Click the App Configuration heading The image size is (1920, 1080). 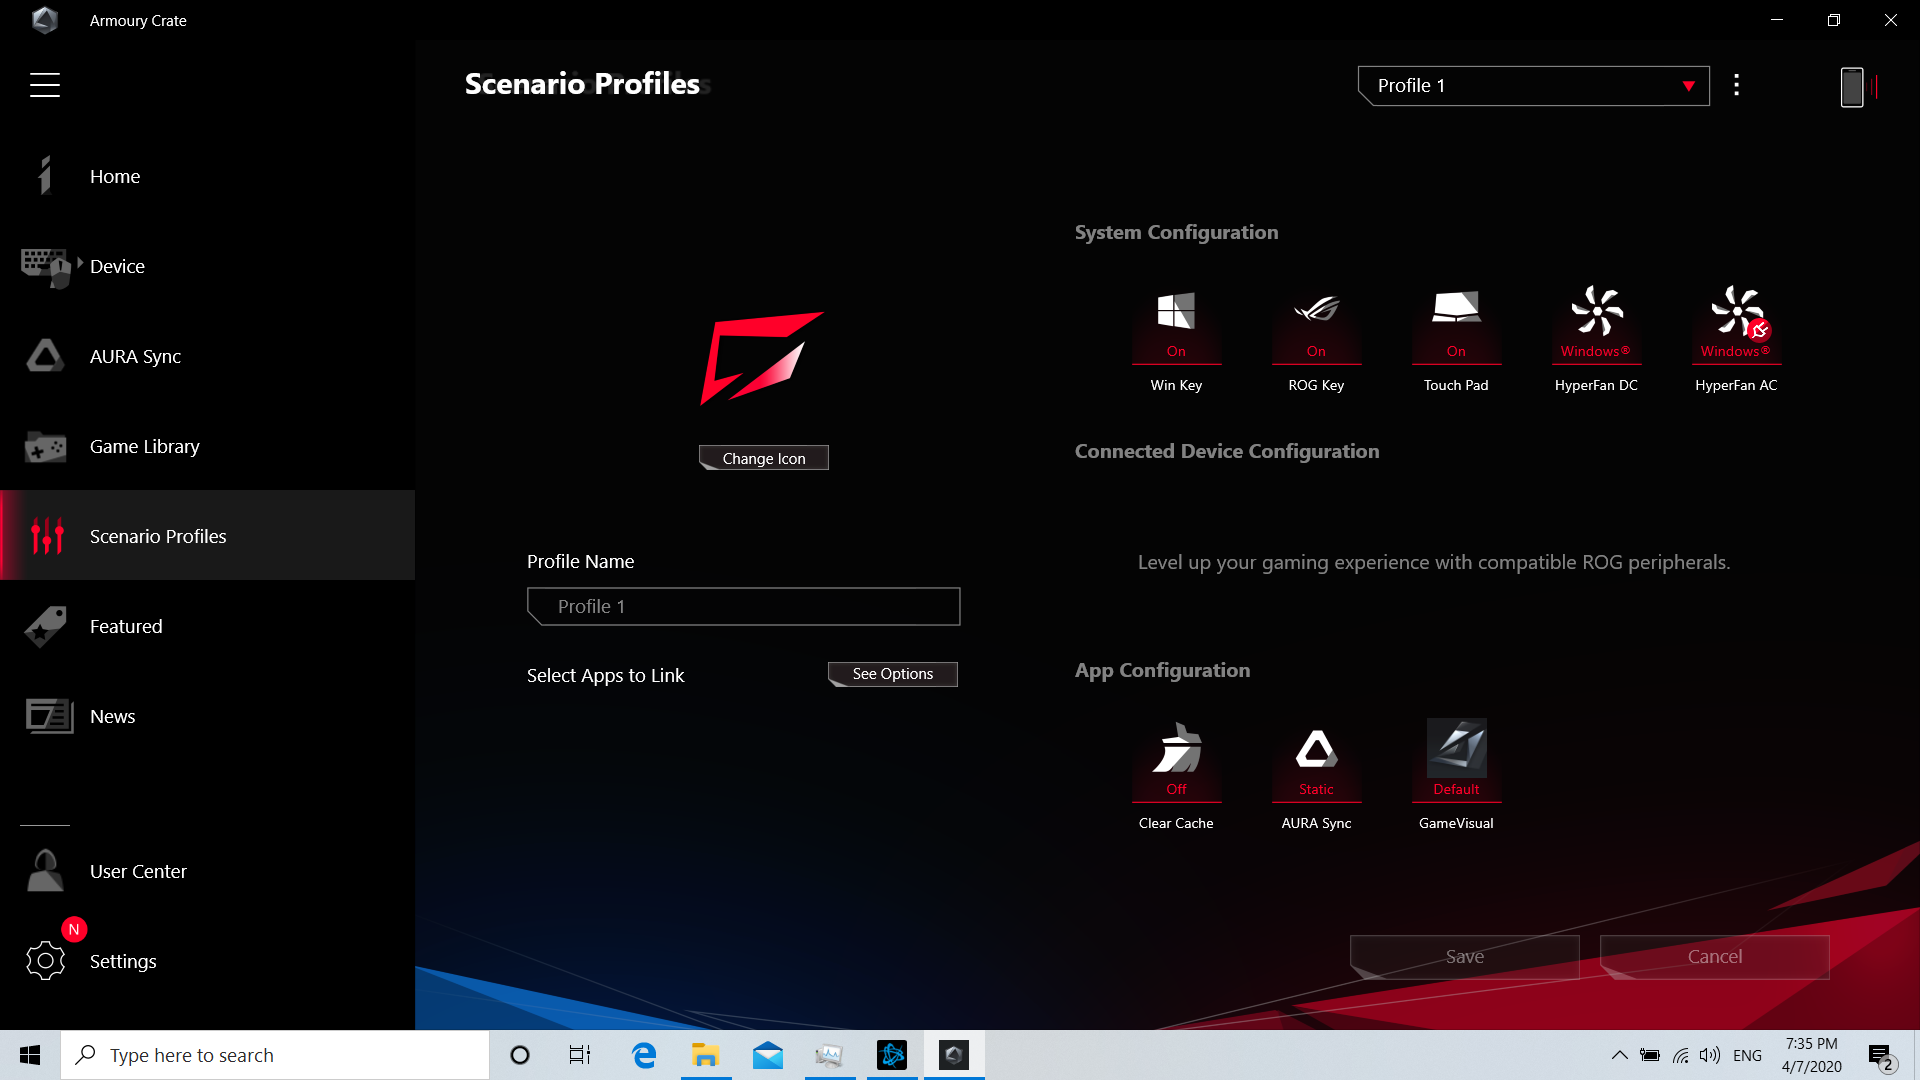click(1162, 670)
